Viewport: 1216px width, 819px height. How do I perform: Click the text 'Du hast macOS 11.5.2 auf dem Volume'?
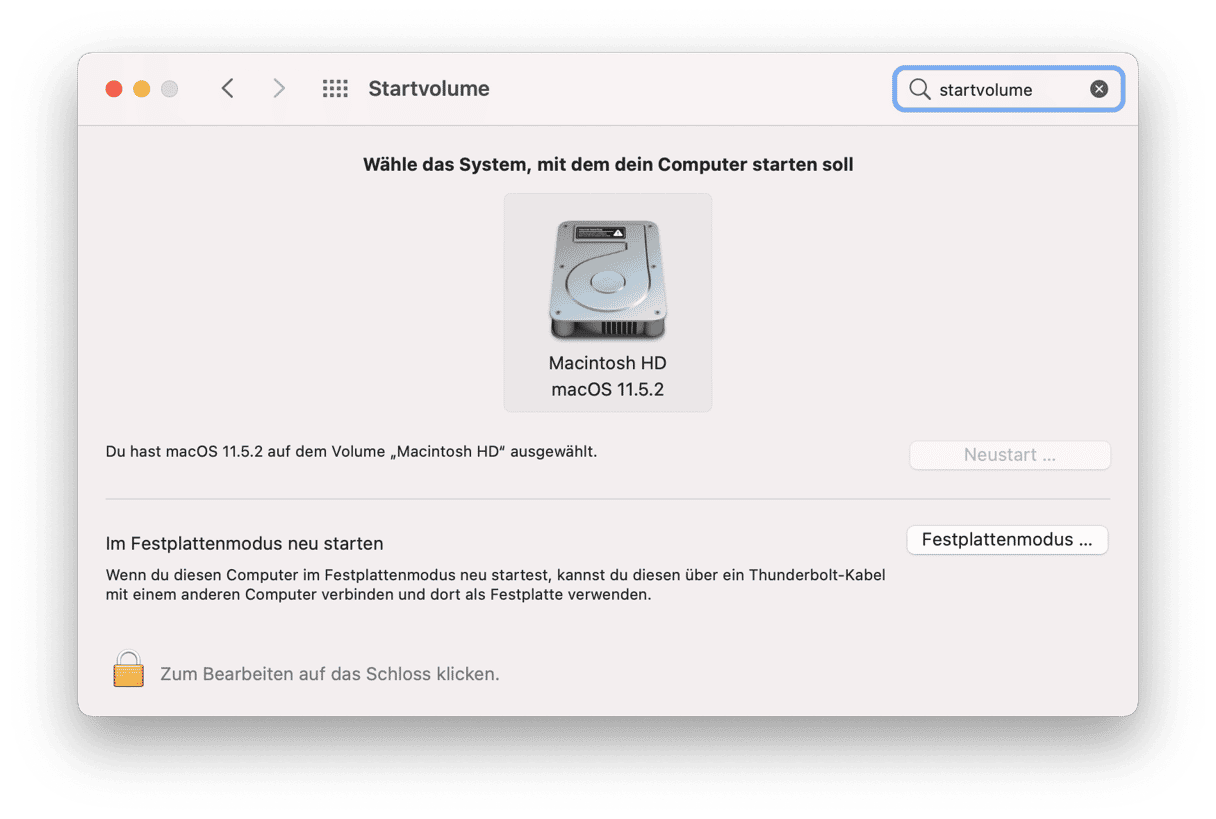click(247, 452)
